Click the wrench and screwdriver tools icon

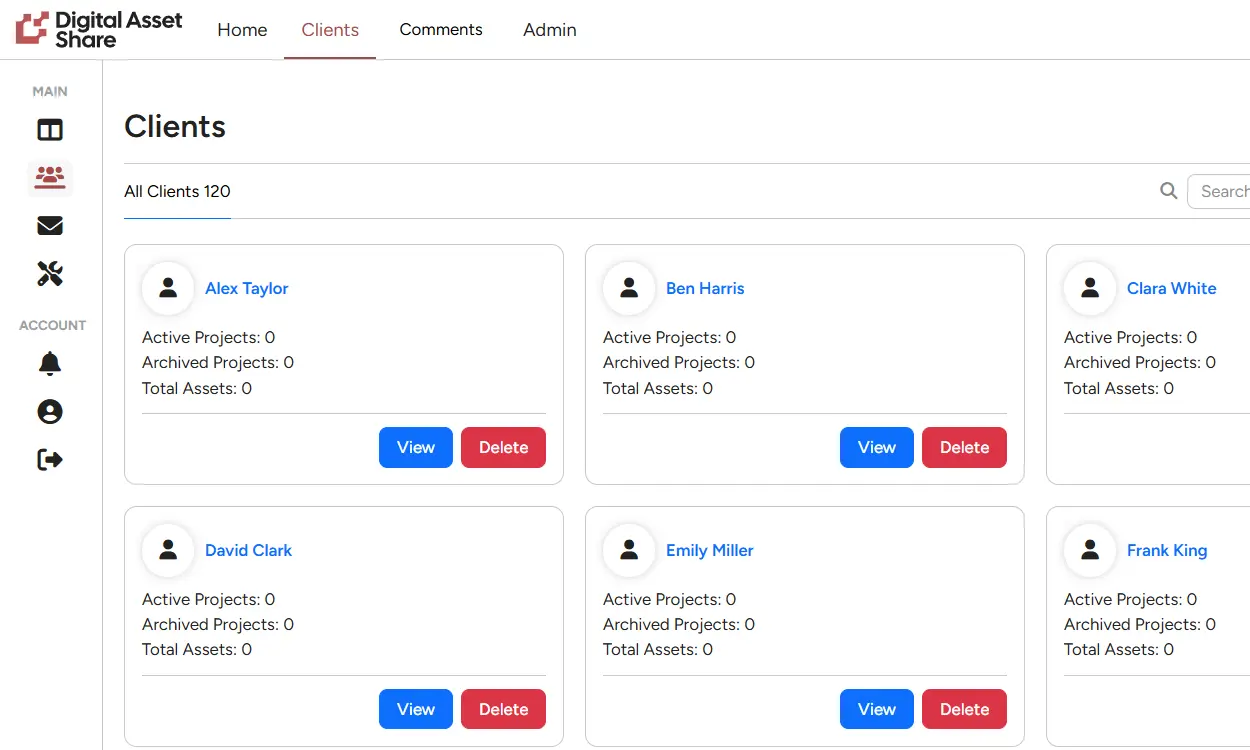coord(50,274)
